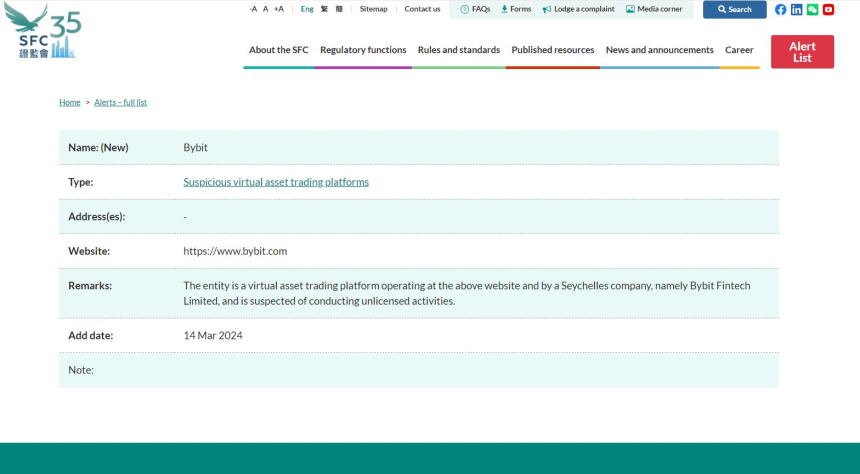Open the SFC WeChat icon

812,9
